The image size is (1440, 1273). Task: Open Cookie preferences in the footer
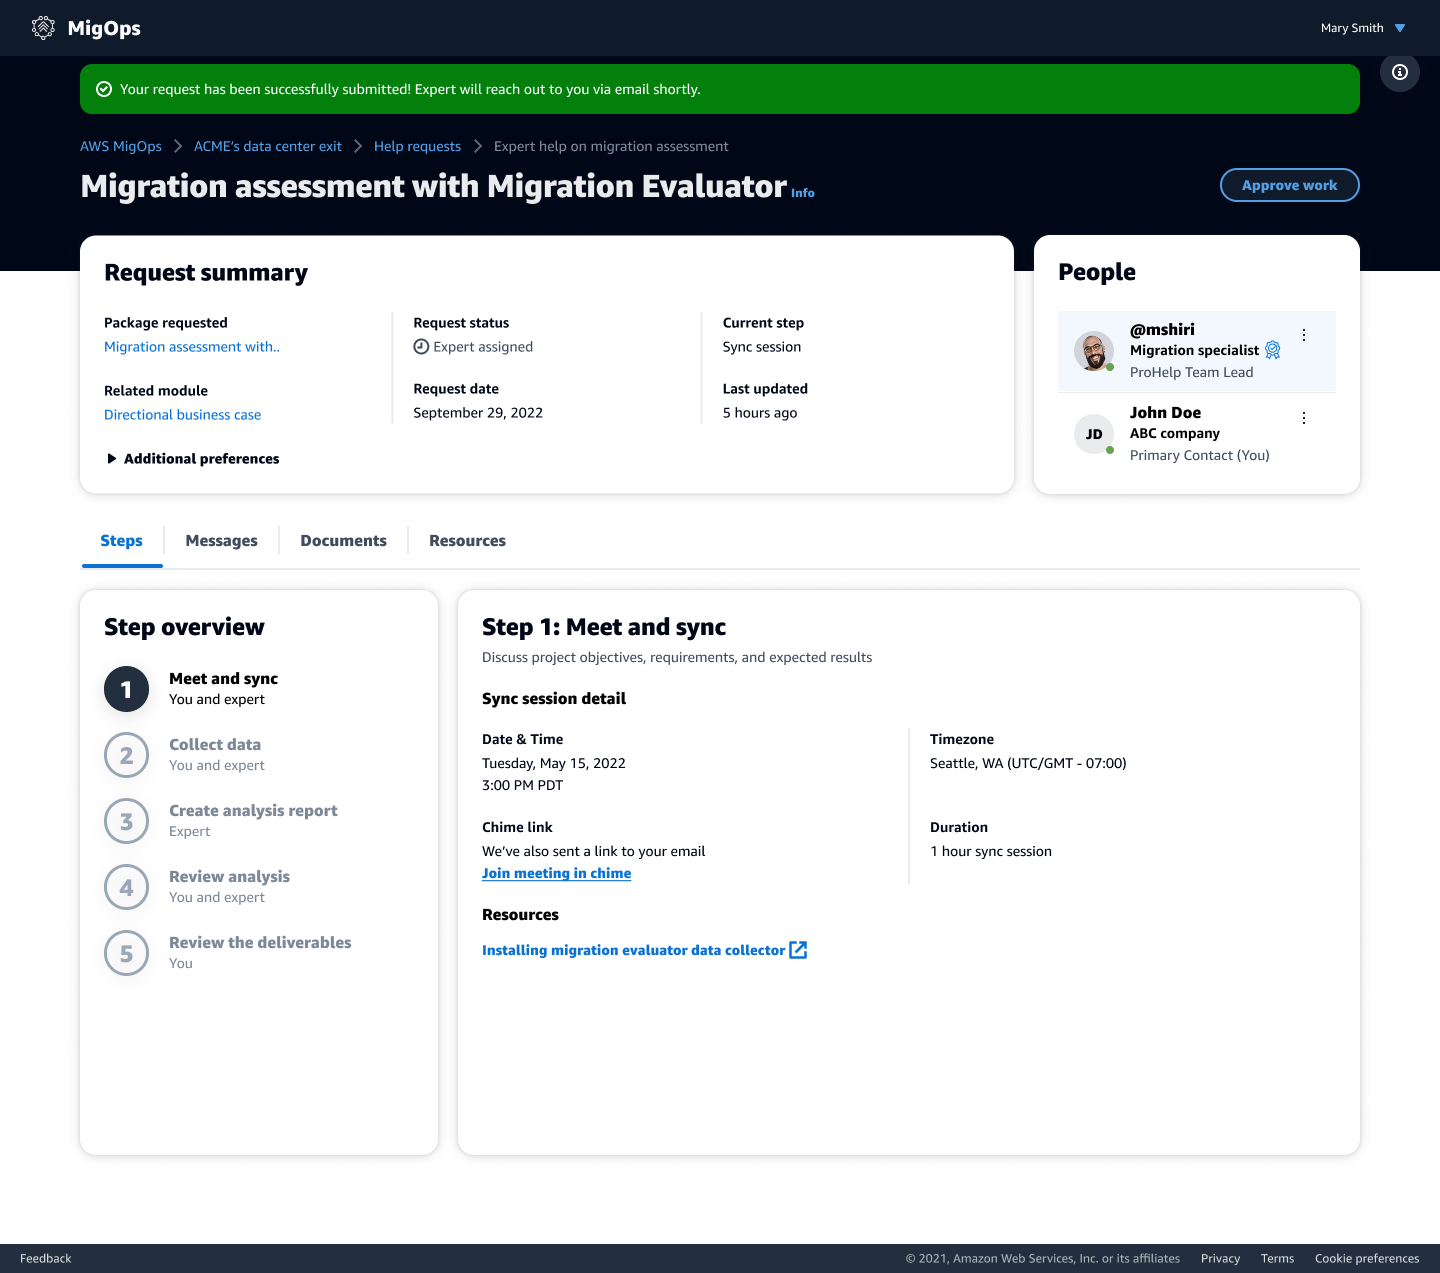click(x=1366, y=1258)
